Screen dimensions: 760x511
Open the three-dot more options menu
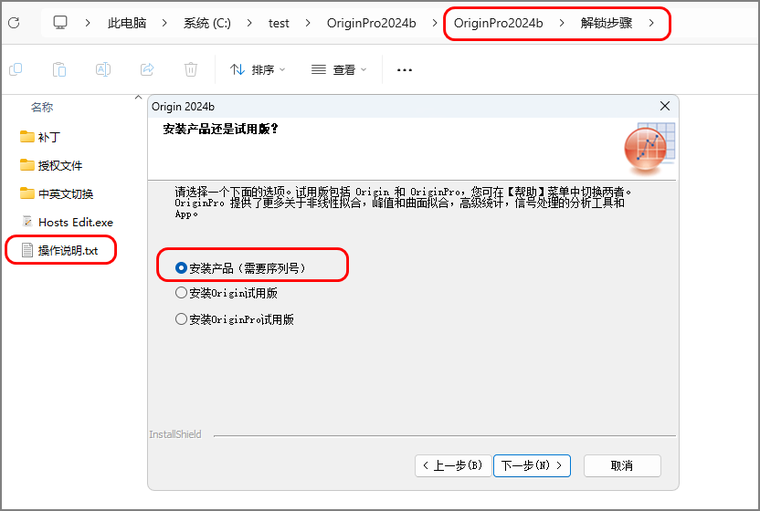(404, 70)
